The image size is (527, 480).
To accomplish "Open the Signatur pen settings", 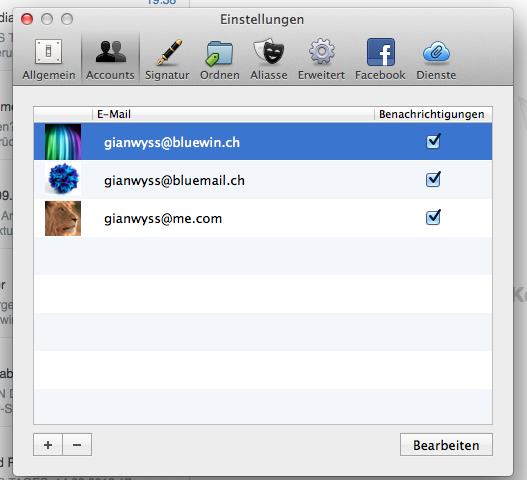I will (167, 59).
